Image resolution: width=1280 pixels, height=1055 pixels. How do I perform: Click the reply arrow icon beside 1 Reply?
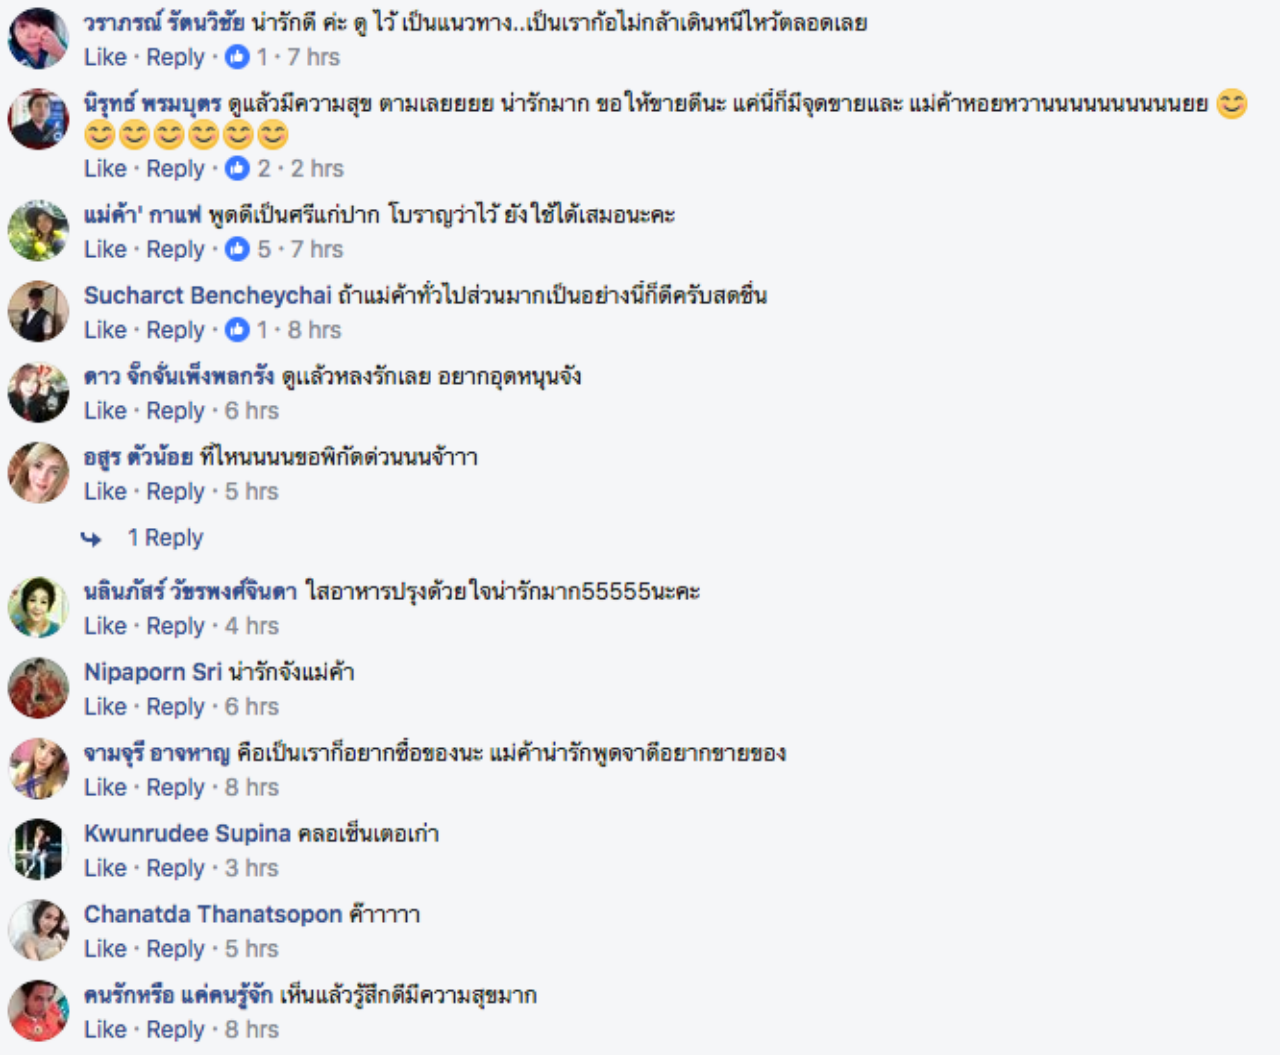[91, 539]
